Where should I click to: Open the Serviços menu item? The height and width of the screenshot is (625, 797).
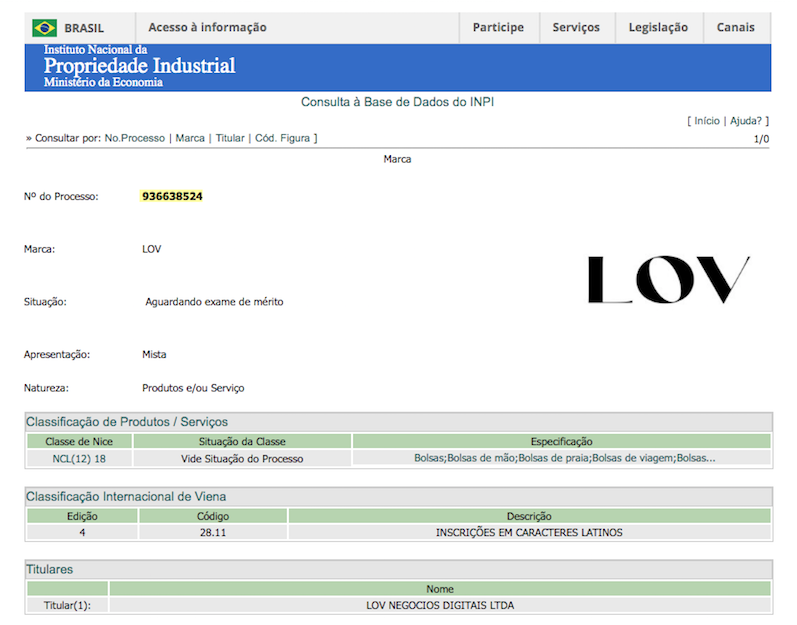576,27
